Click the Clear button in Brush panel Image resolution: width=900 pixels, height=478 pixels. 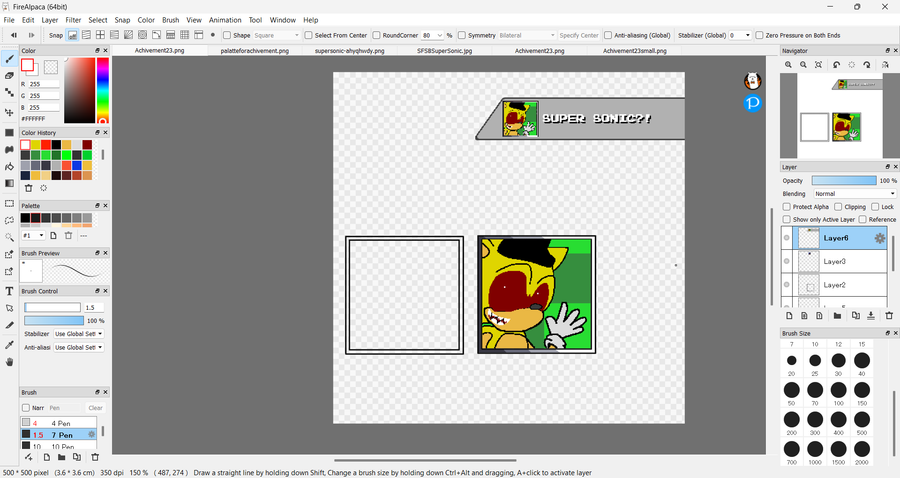pos(95,408)
